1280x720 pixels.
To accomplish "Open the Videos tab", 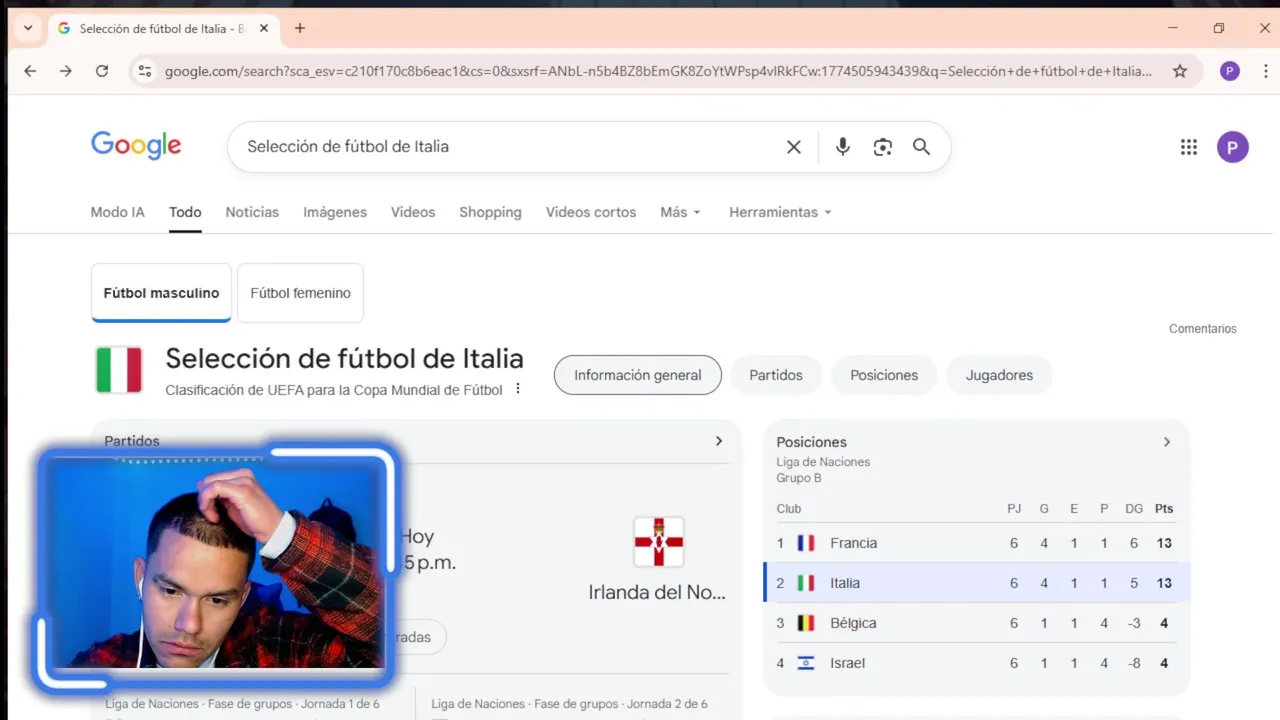I will click(413, 212).
